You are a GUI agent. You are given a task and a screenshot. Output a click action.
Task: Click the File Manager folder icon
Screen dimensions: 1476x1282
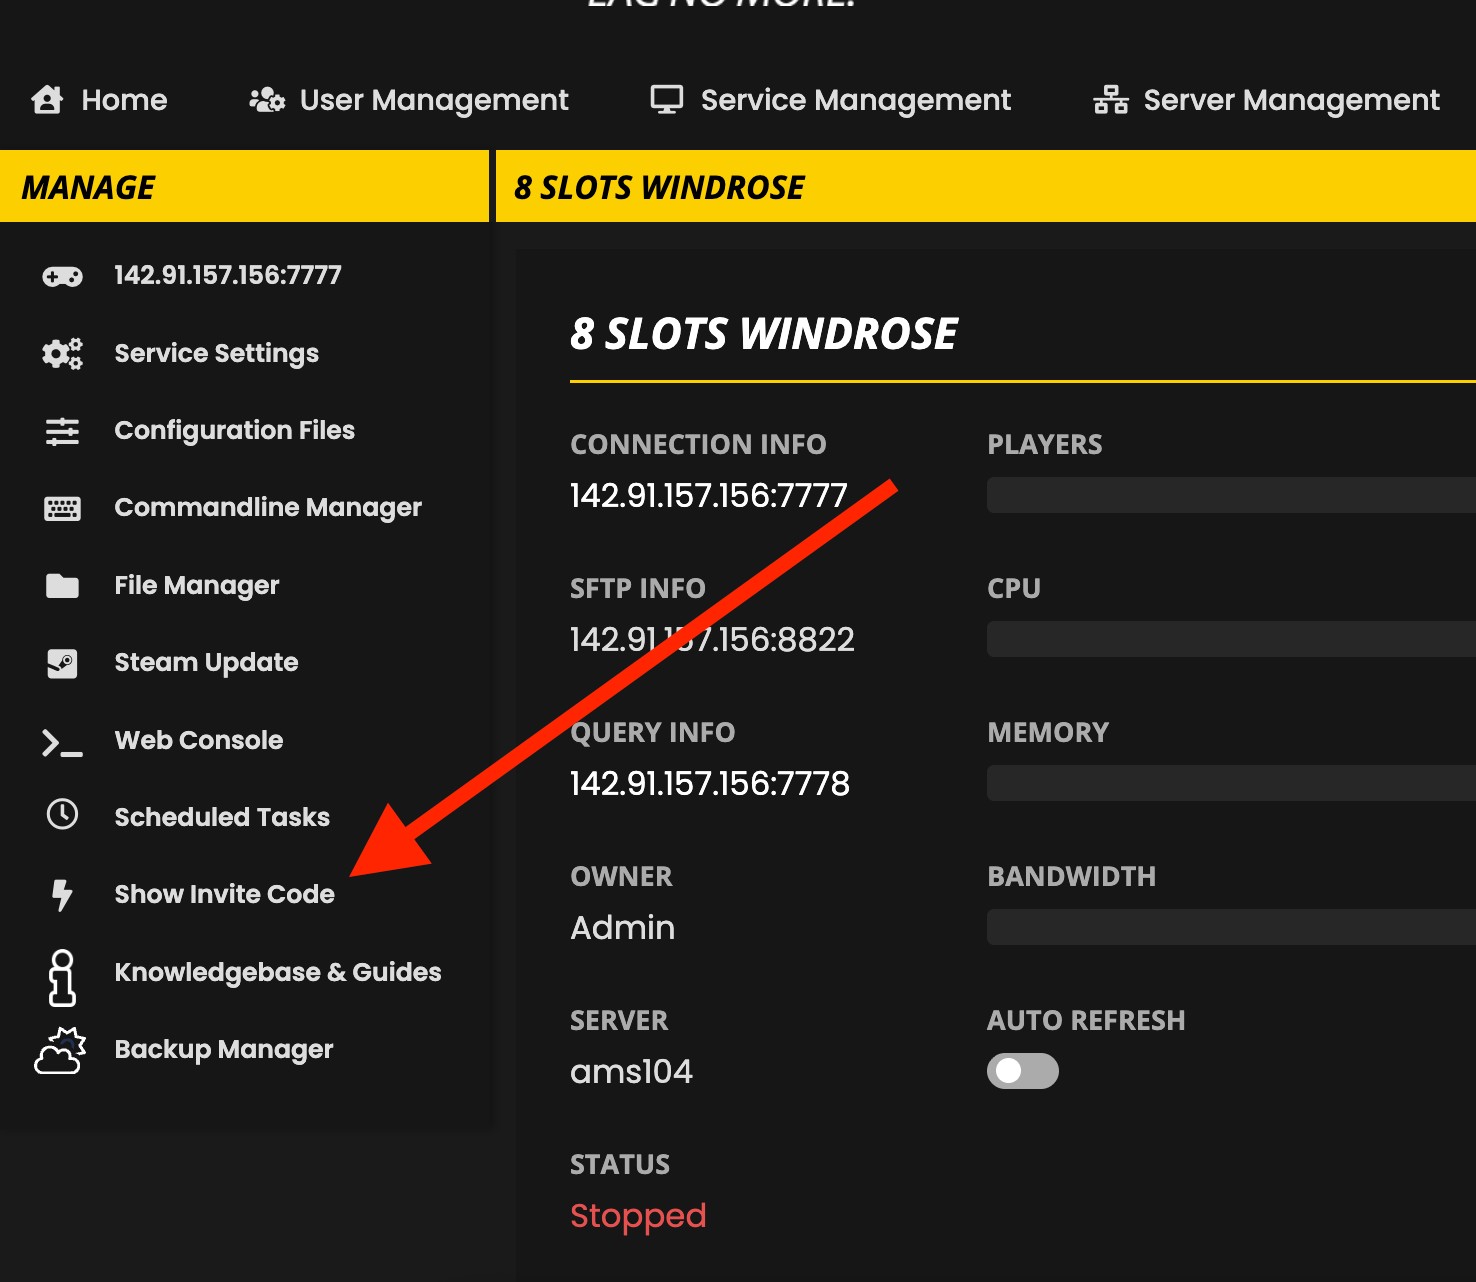point(62,586)
